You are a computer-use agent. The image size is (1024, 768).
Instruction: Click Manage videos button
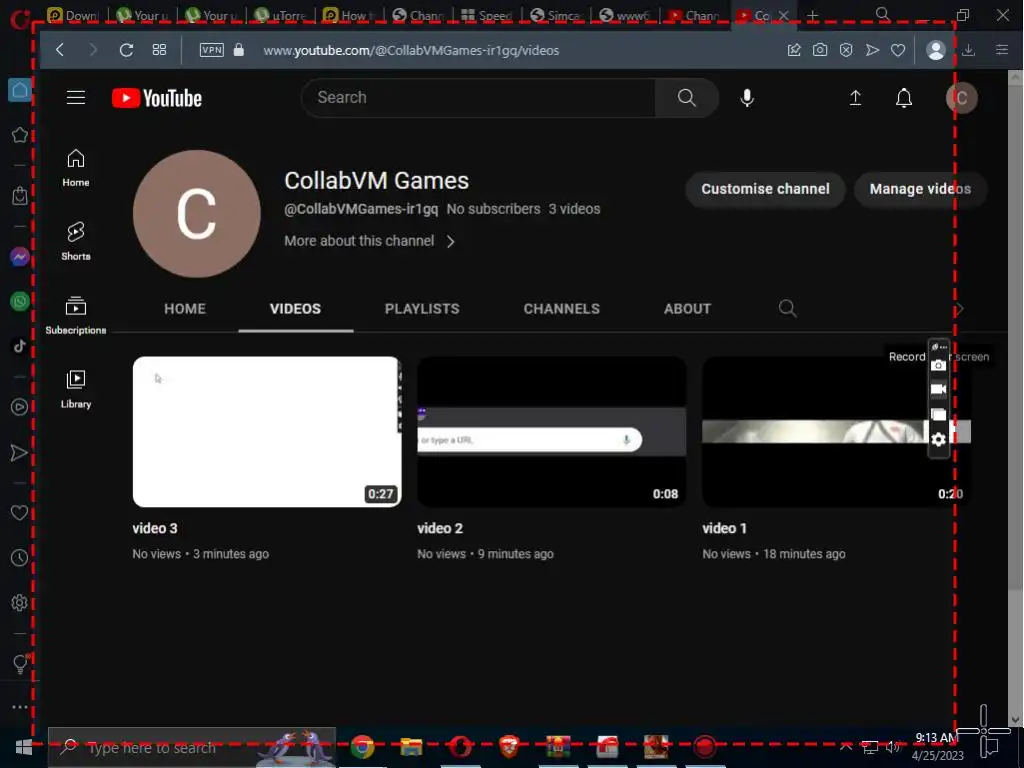coord(920,189)
